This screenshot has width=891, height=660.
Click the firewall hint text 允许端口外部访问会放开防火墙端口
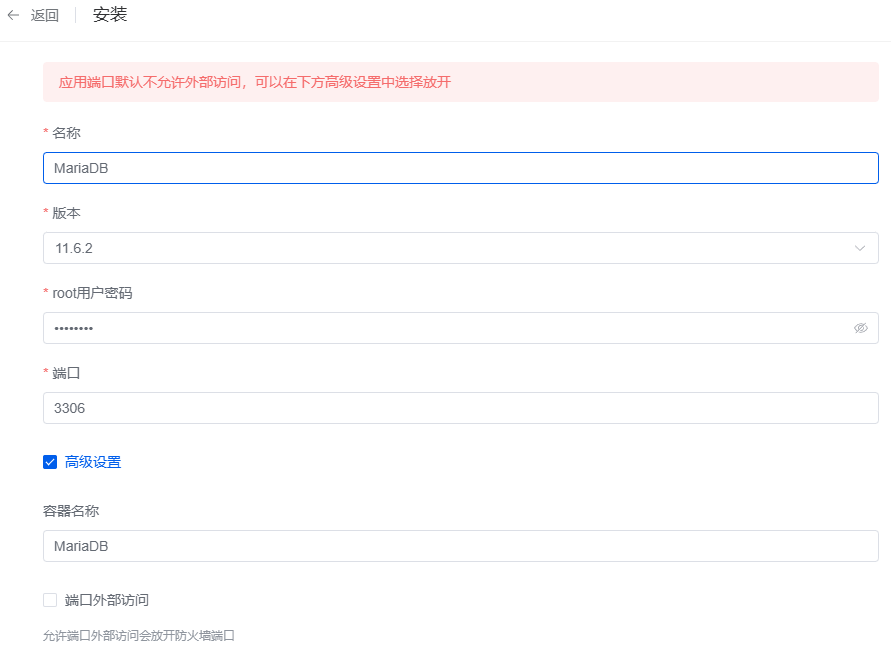139,636
